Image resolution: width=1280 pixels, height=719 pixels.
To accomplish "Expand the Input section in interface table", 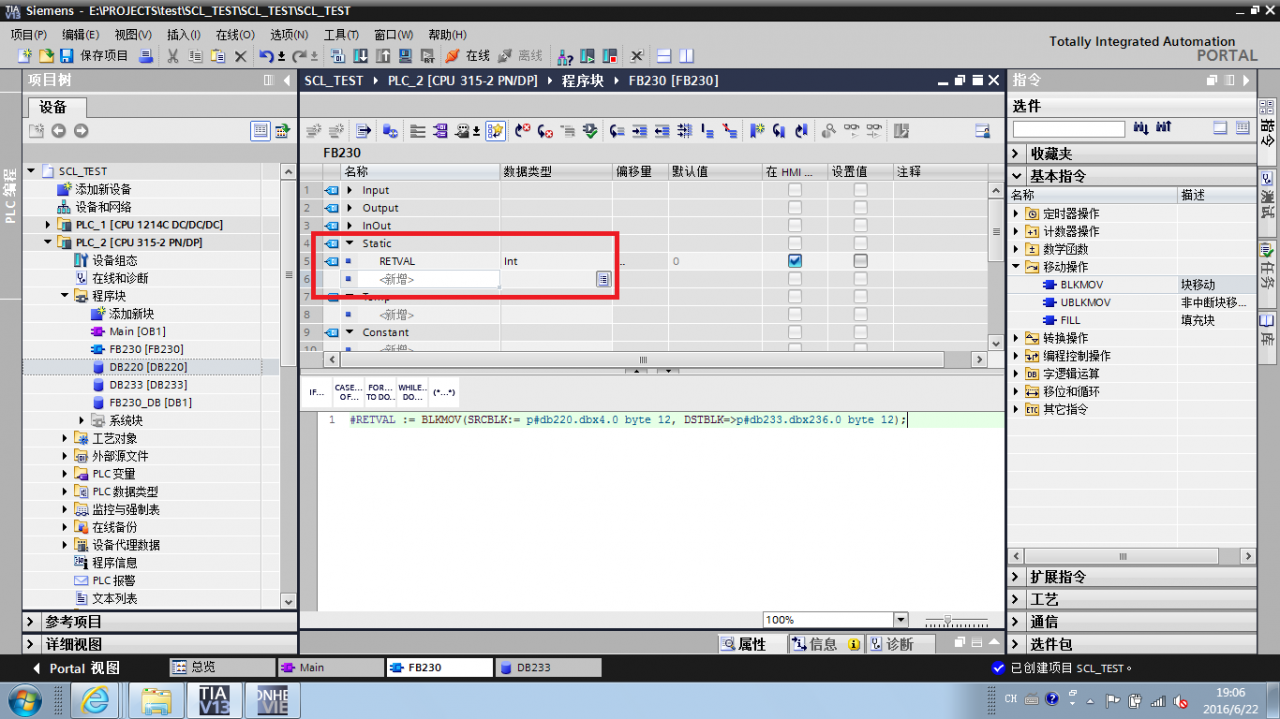I will point(350,190).
